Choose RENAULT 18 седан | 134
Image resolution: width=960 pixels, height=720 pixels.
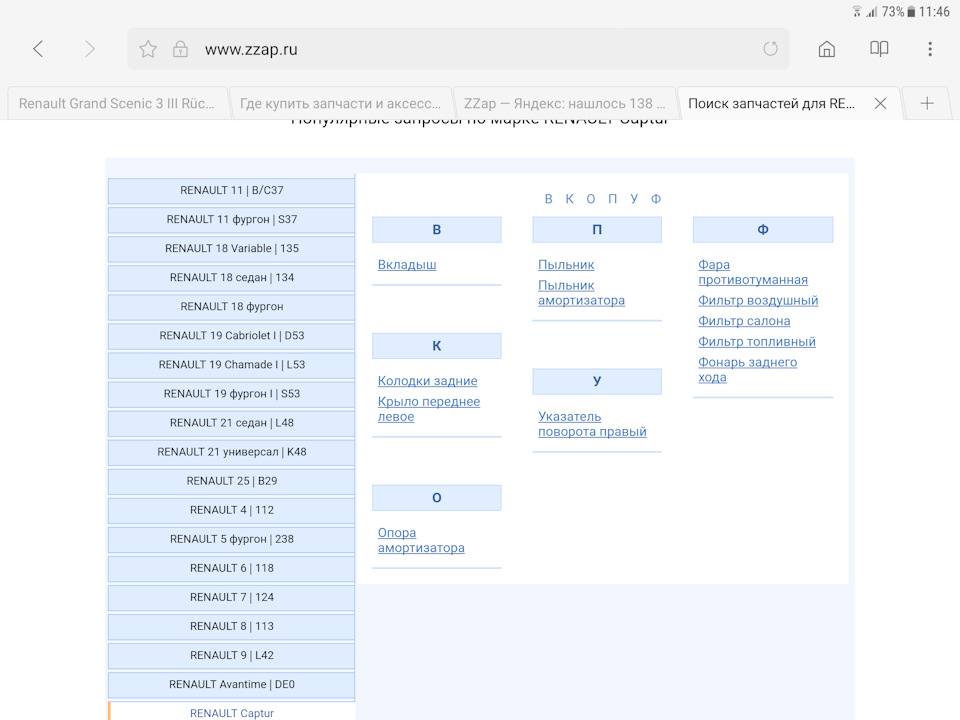point(231,277)
